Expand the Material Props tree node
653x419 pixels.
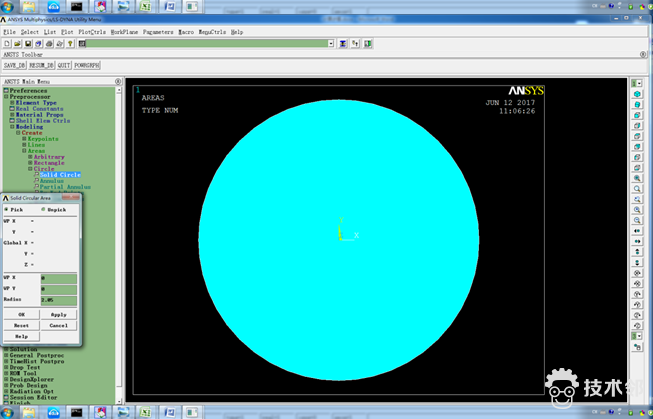point(12,115)
